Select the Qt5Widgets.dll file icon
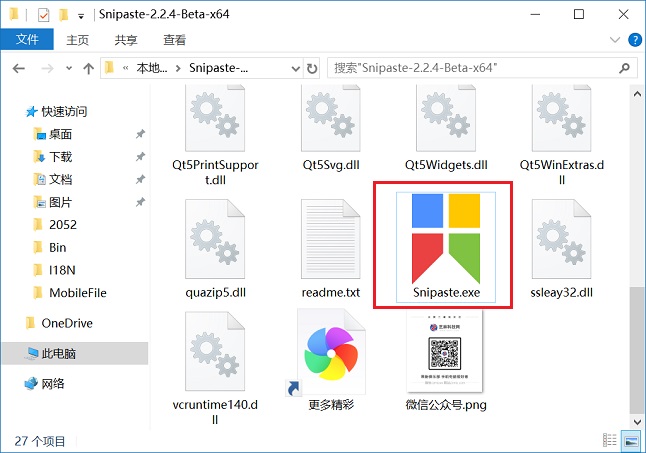The image size is (646, 453). click(x=446, y=118)
